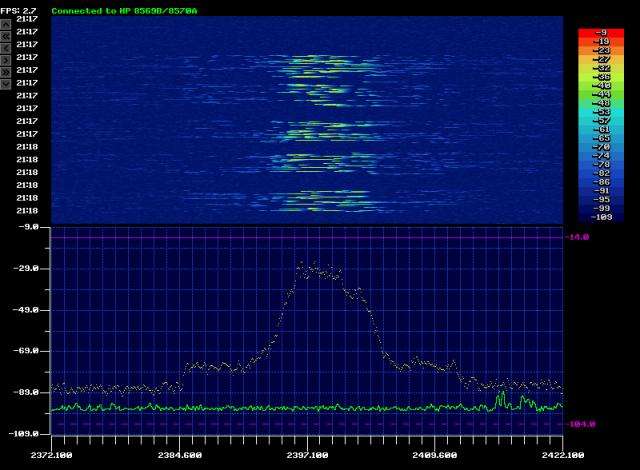This screenshot has height=470, width=640.
Task: Click the -89.0 amplitude axis label
Action: pos(26,392)
